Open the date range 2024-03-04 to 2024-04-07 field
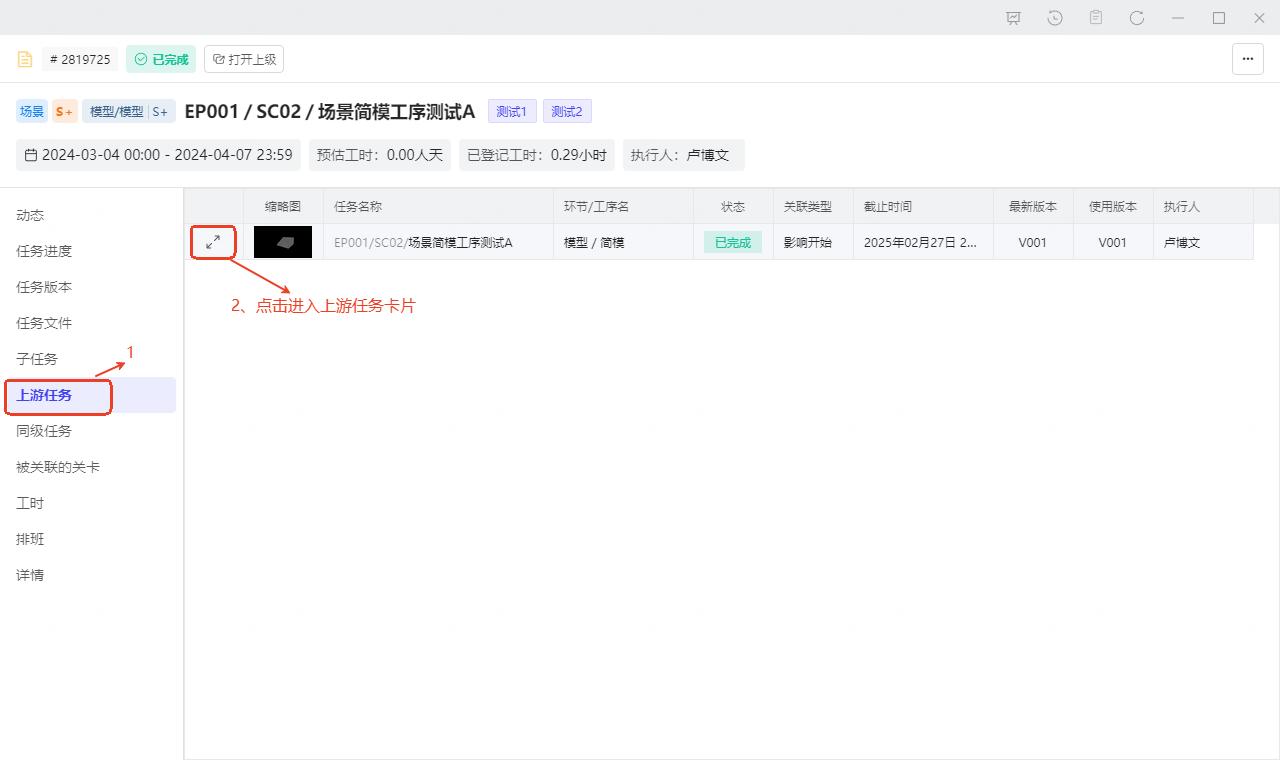 pos(158,155)
